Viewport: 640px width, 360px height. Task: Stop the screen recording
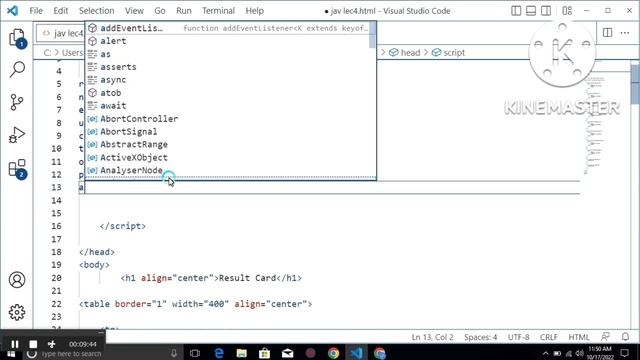point(33,344)
